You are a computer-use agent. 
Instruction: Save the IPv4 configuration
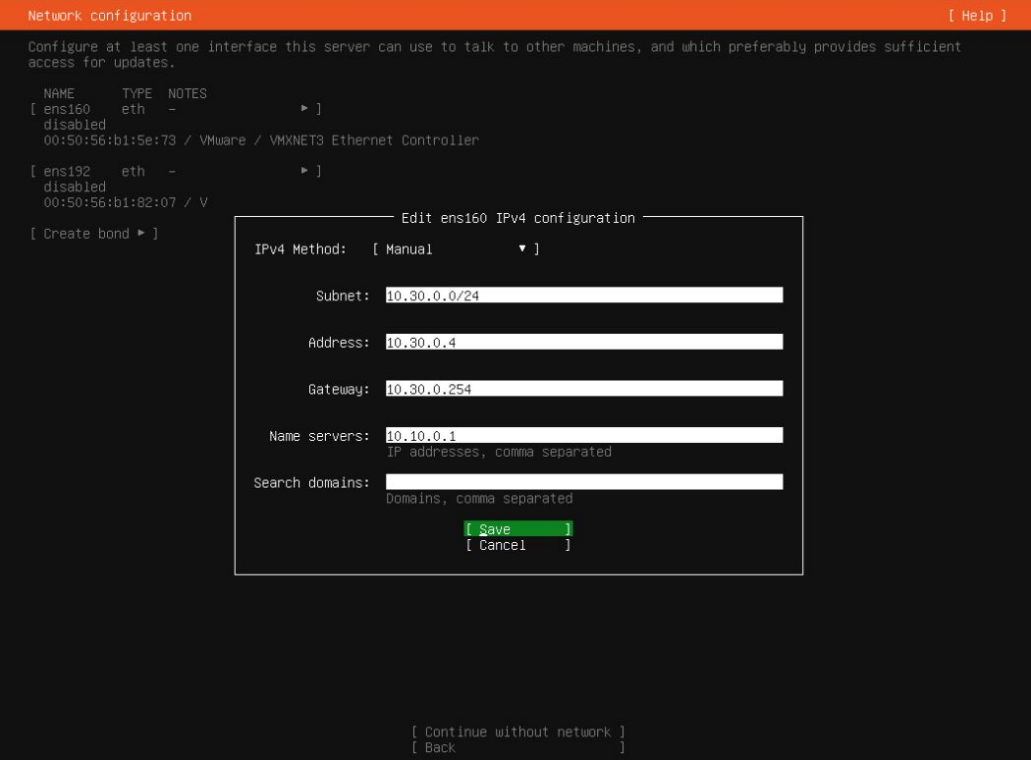tap(518, 529)
